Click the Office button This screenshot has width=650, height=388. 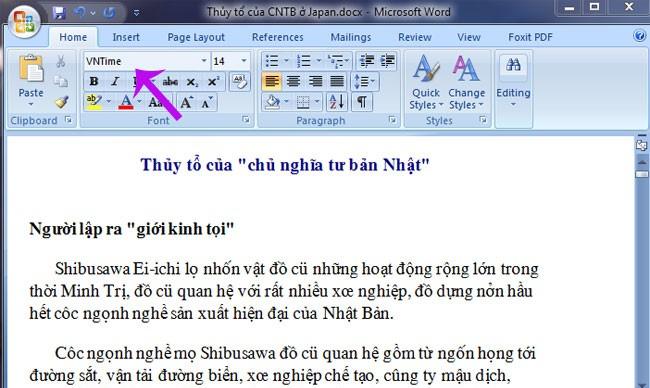coord(24,21)
